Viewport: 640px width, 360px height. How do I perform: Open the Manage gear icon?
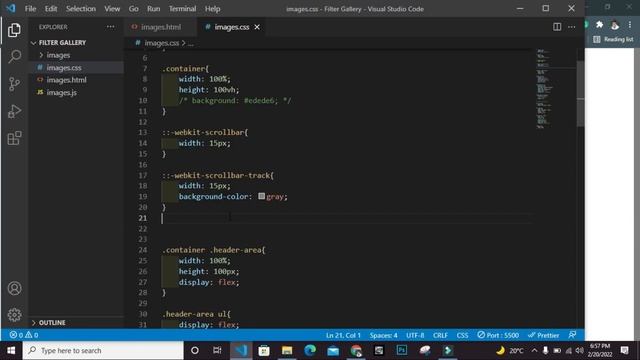pyautogui.click(x=14, y=315)
